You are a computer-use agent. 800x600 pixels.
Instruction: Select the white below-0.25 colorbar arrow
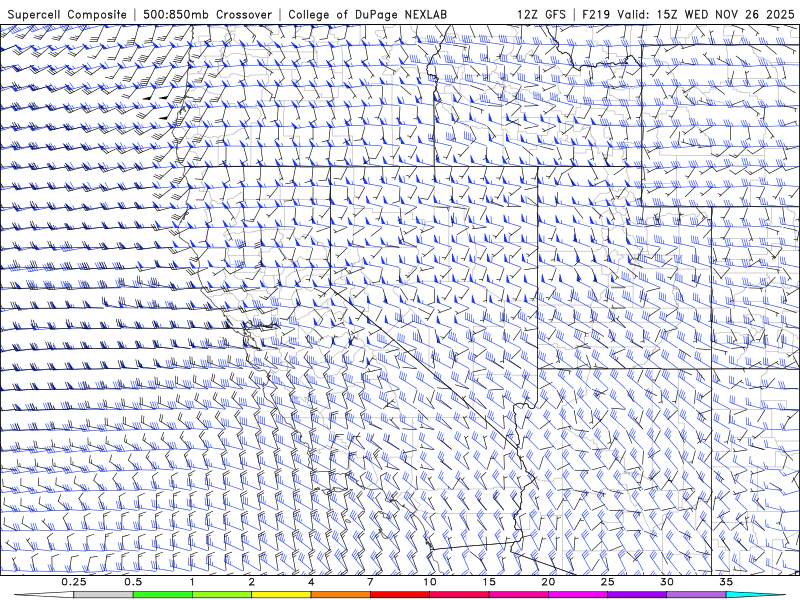44,595
